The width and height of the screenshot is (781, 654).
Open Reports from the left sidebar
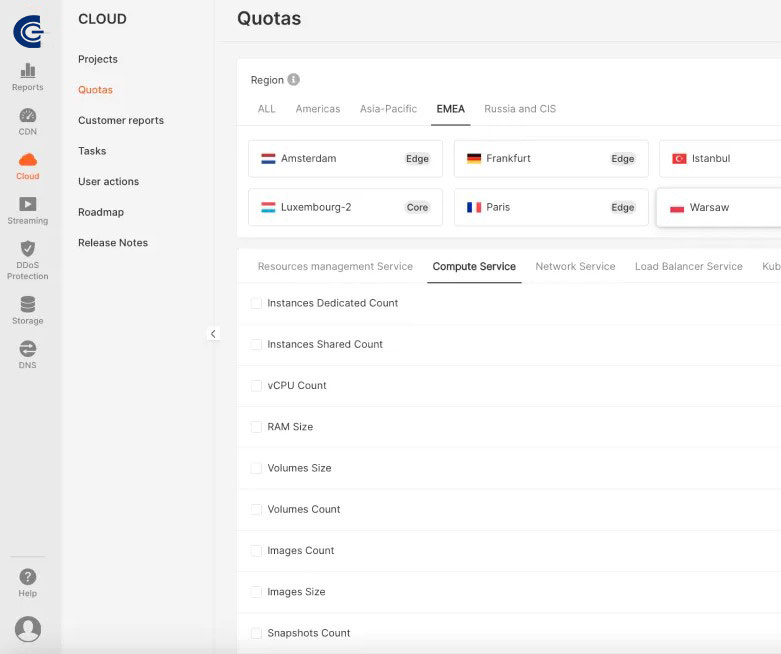[x=28, y=71]
